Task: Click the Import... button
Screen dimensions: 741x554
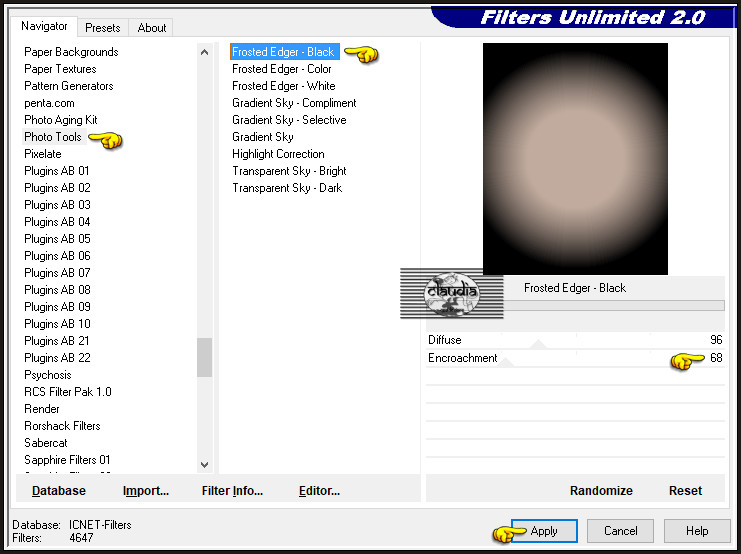Action: (146, 491)
